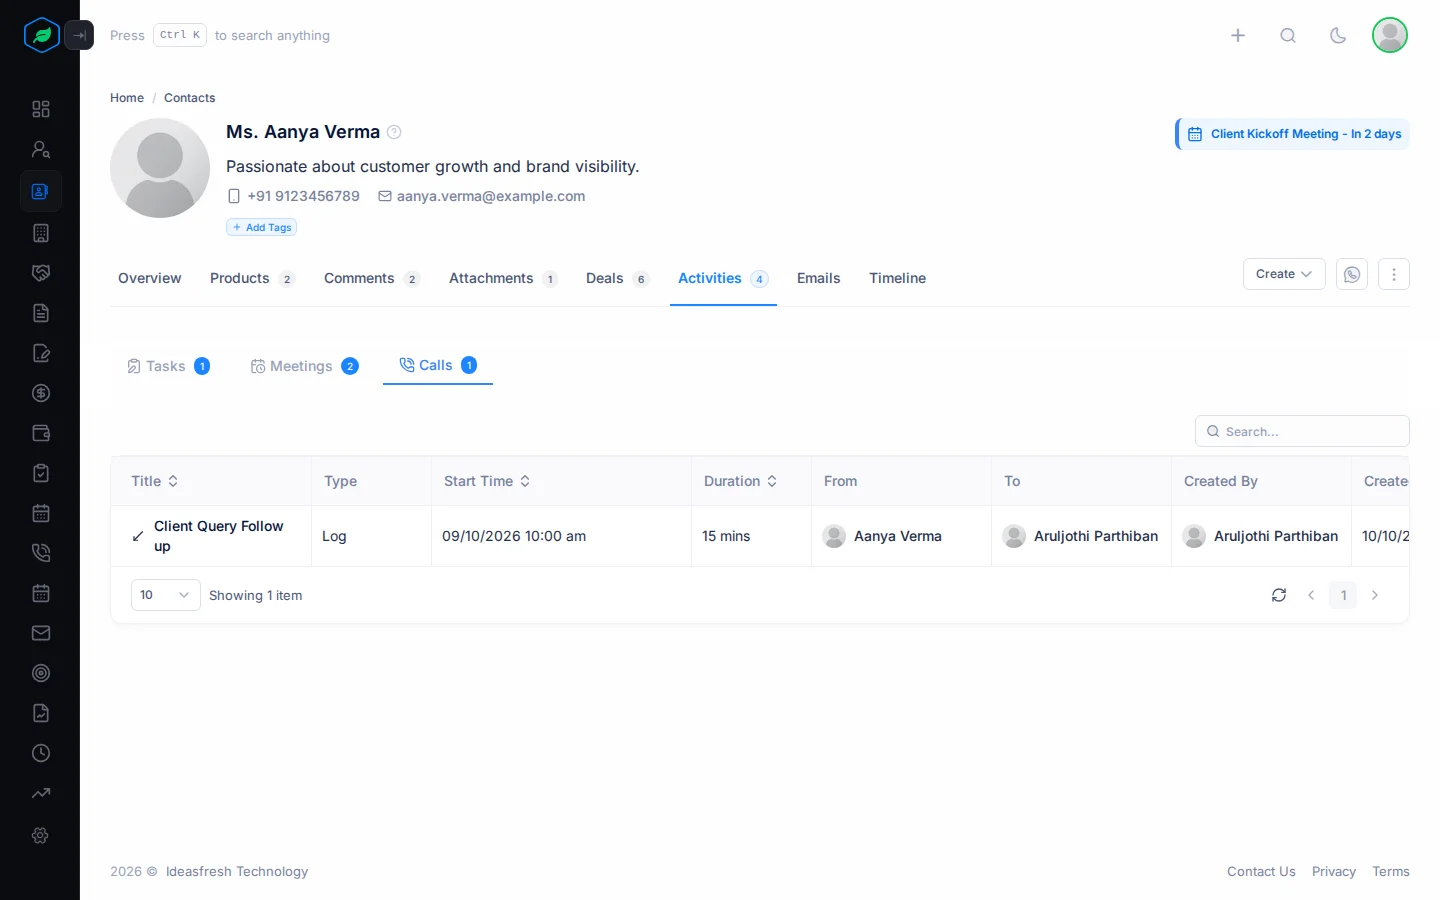Image resolution: width=1440 pixels, height=900 pixels.
Task: Open the Meetings sub-tab
Action: [x=304, y=366]
